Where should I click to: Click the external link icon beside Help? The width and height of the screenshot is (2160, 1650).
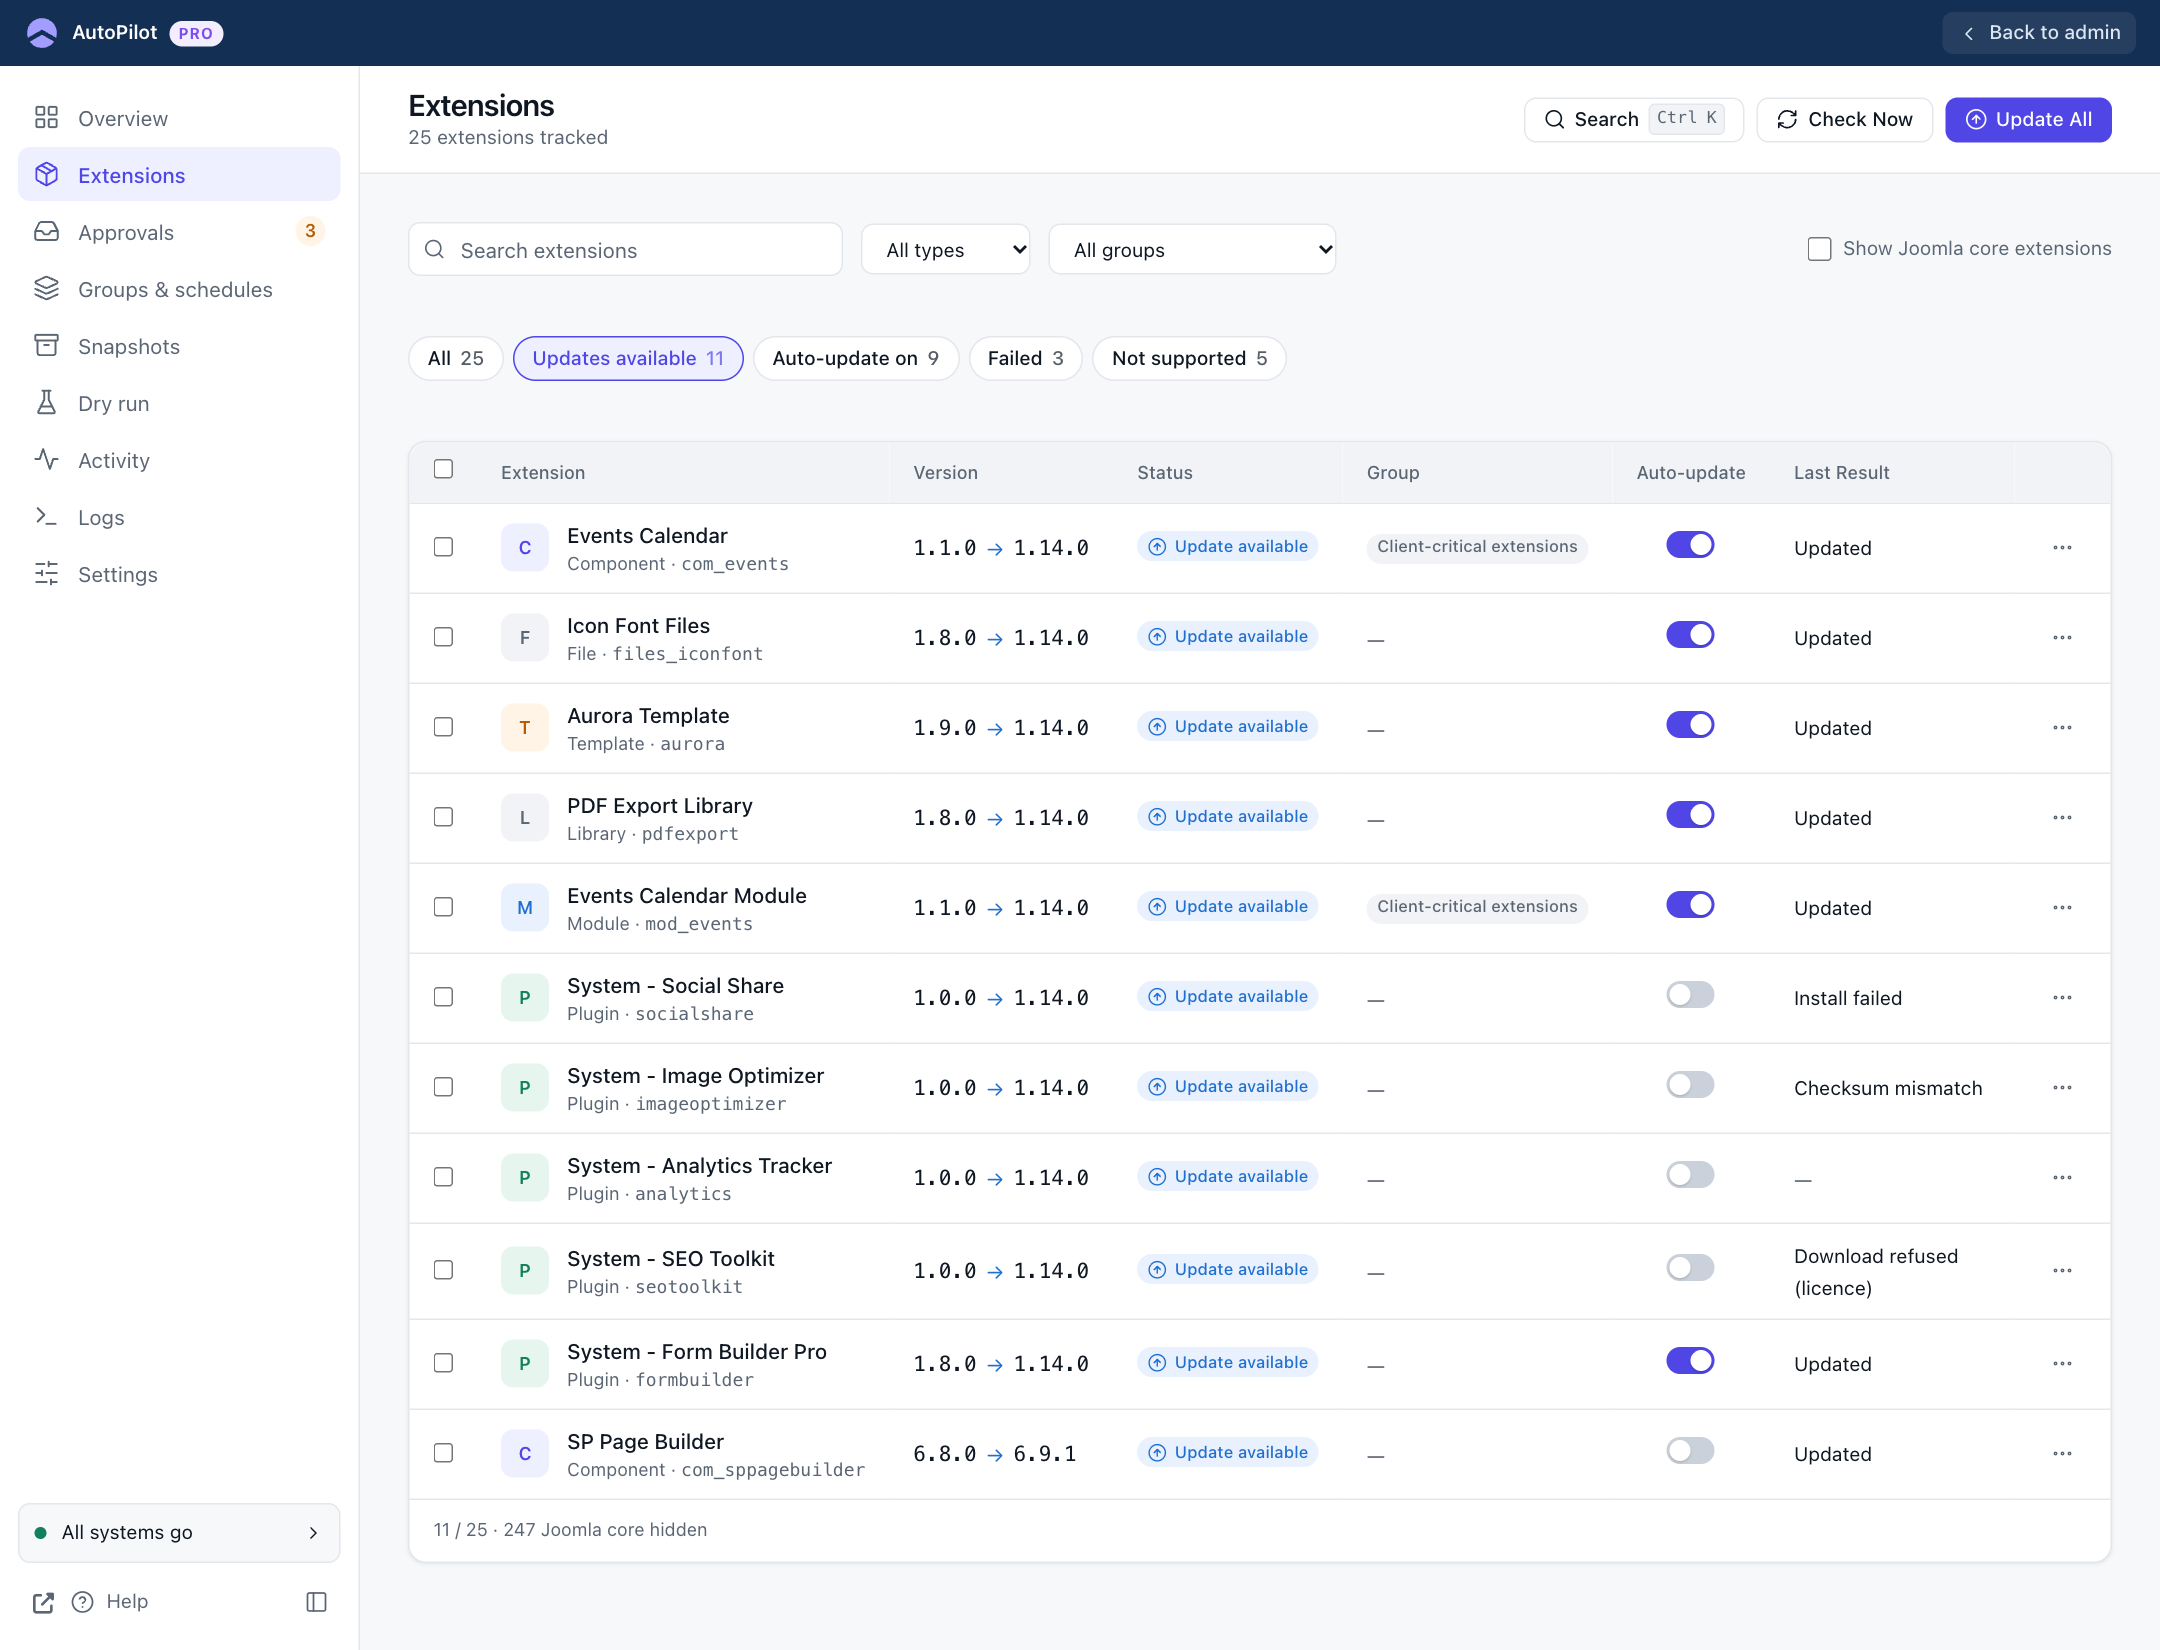click(43, 1603)
